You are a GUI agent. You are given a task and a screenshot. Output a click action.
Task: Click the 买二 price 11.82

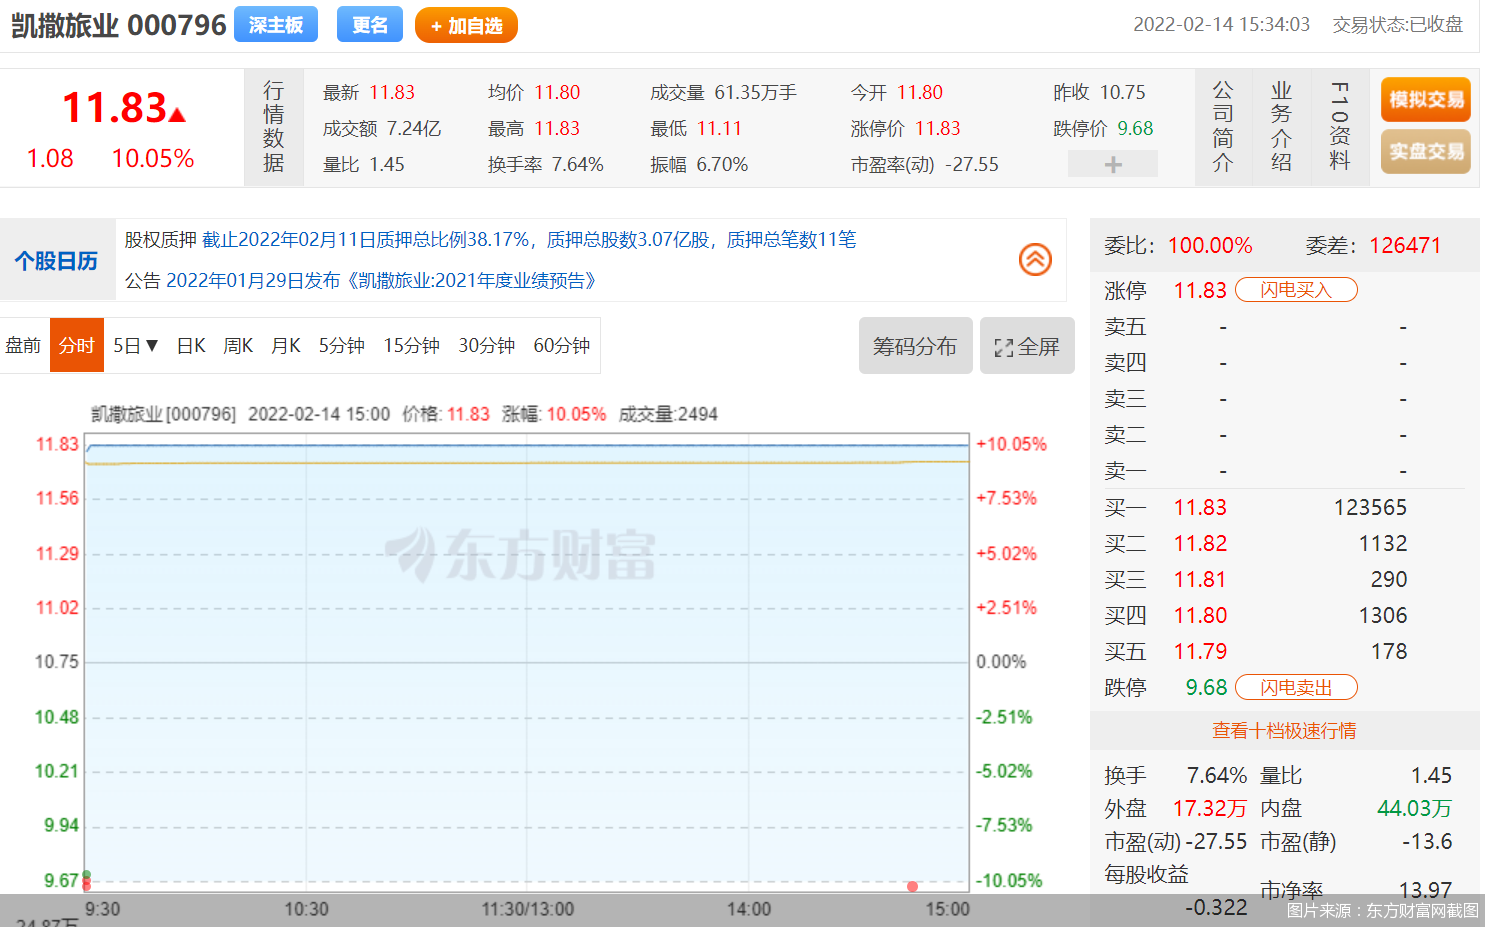1200,544
